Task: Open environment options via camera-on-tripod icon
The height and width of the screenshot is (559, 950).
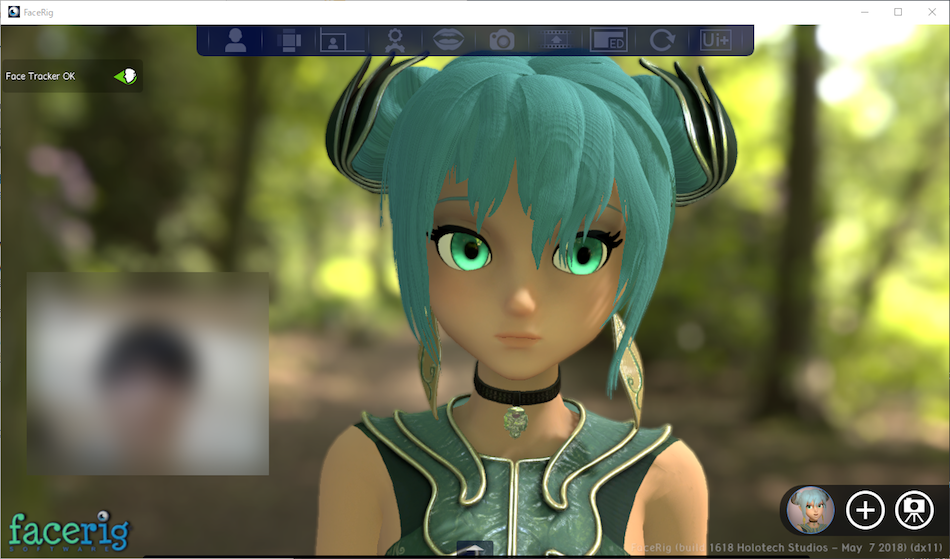Action: click(914, 510)
